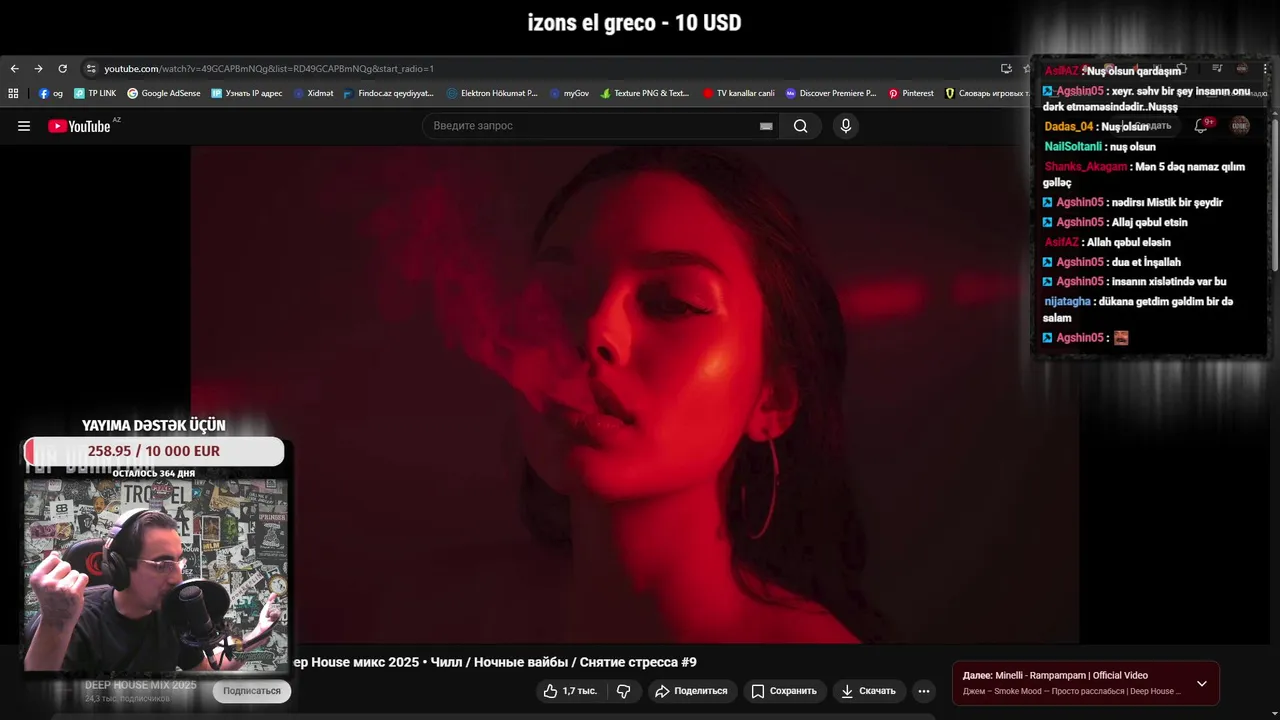
Task: Open the Facebook 'og' bookmark
Action: point(51,93)
